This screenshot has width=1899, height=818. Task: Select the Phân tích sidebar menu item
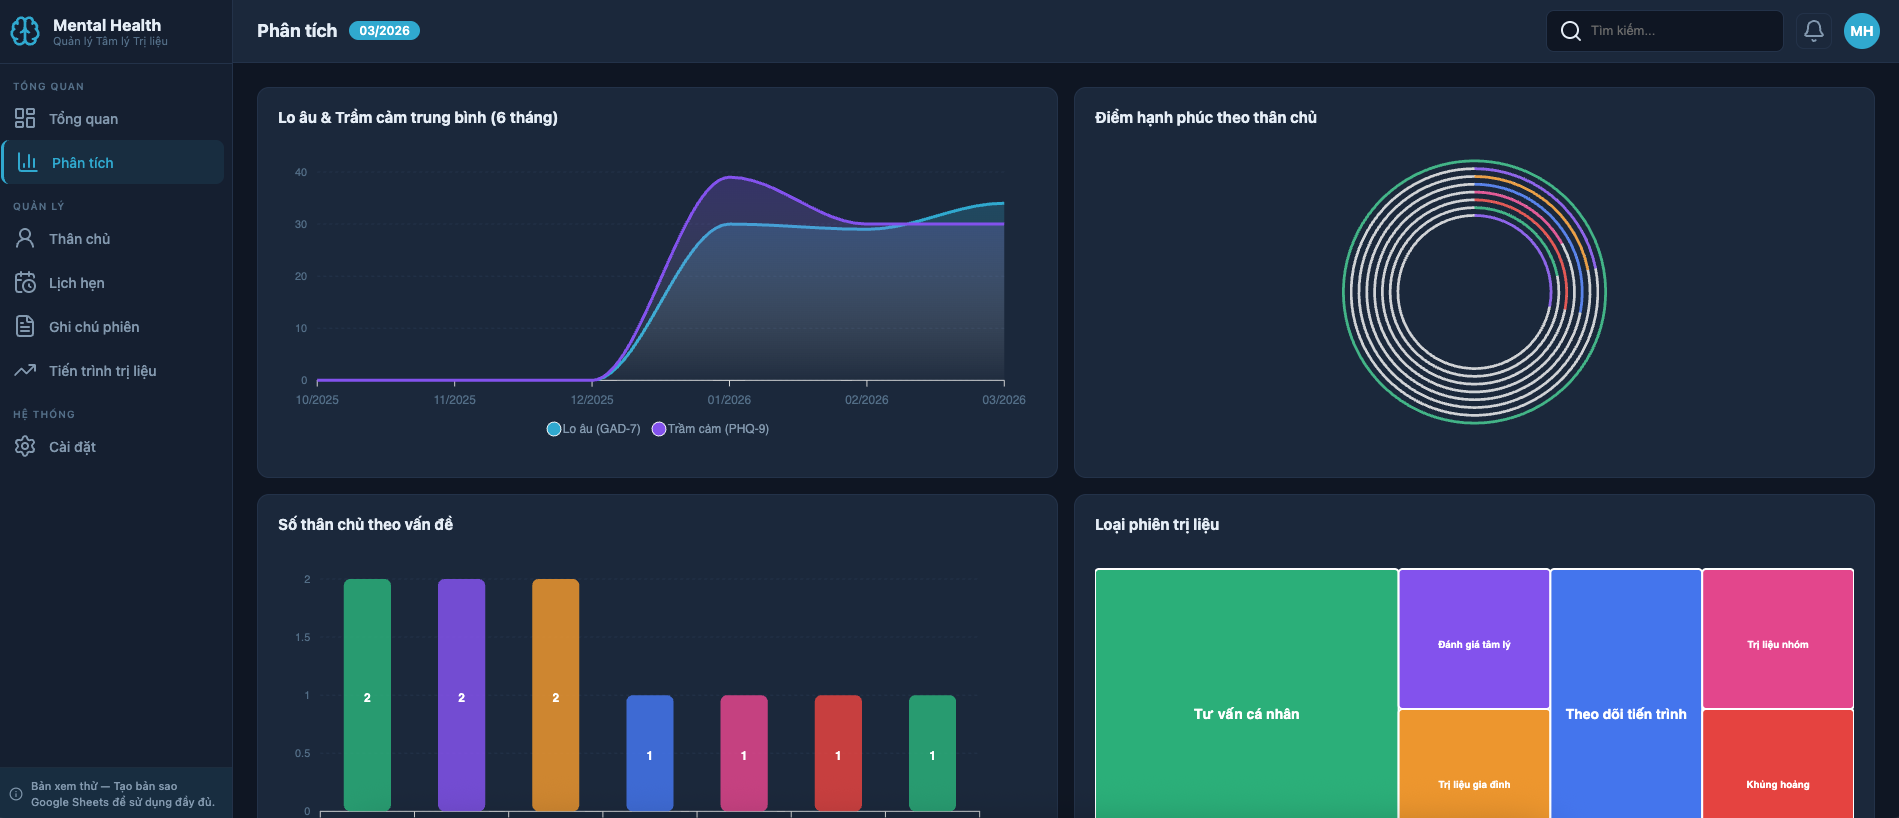(82, 163)
